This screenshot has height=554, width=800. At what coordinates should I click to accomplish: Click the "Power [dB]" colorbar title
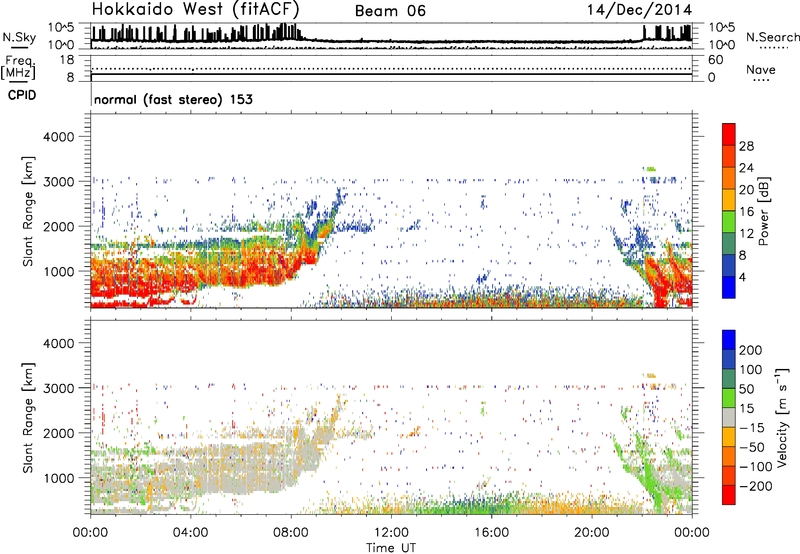coord(764,211)
